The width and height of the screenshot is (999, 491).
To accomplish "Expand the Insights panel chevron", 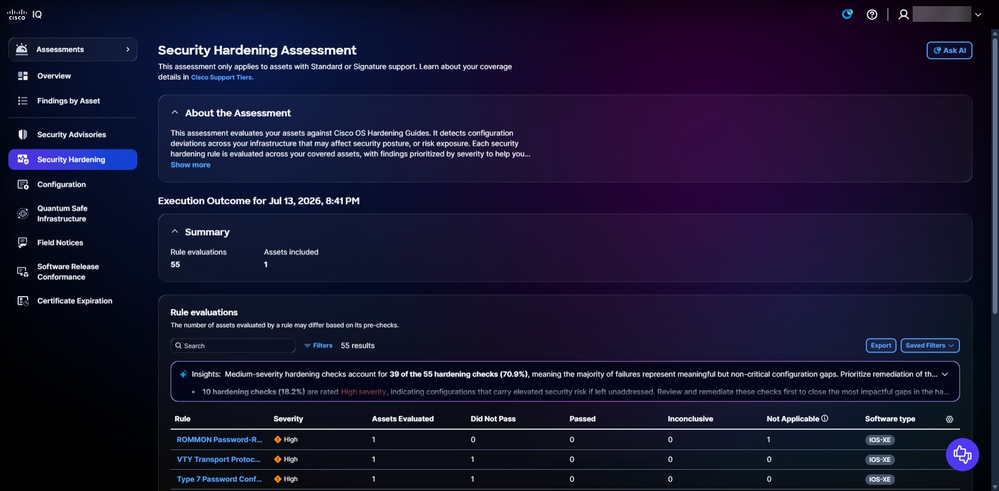I will (945, 374).
